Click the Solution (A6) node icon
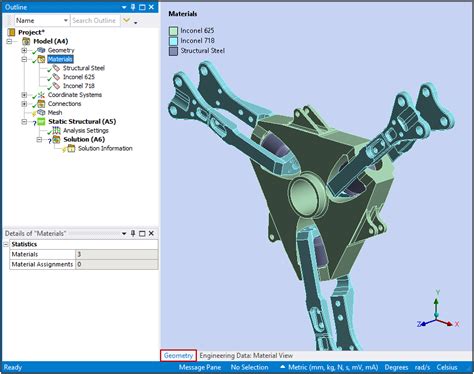 (57, 139)
